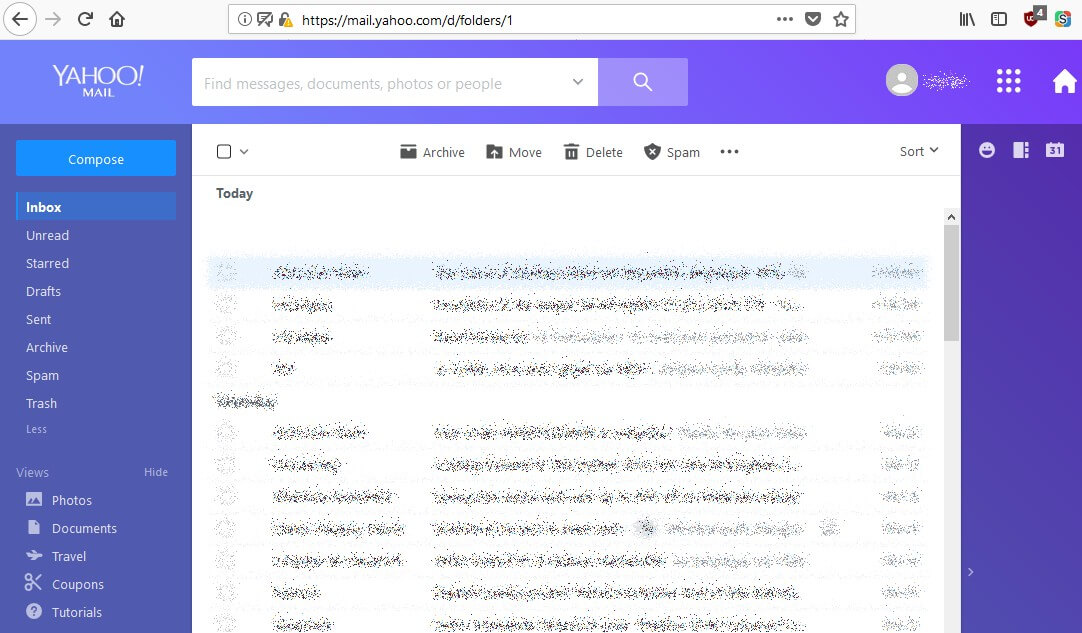Click the Move toolbar button
The height and width of the screenshot is (633, 1082).
point(514,152)
